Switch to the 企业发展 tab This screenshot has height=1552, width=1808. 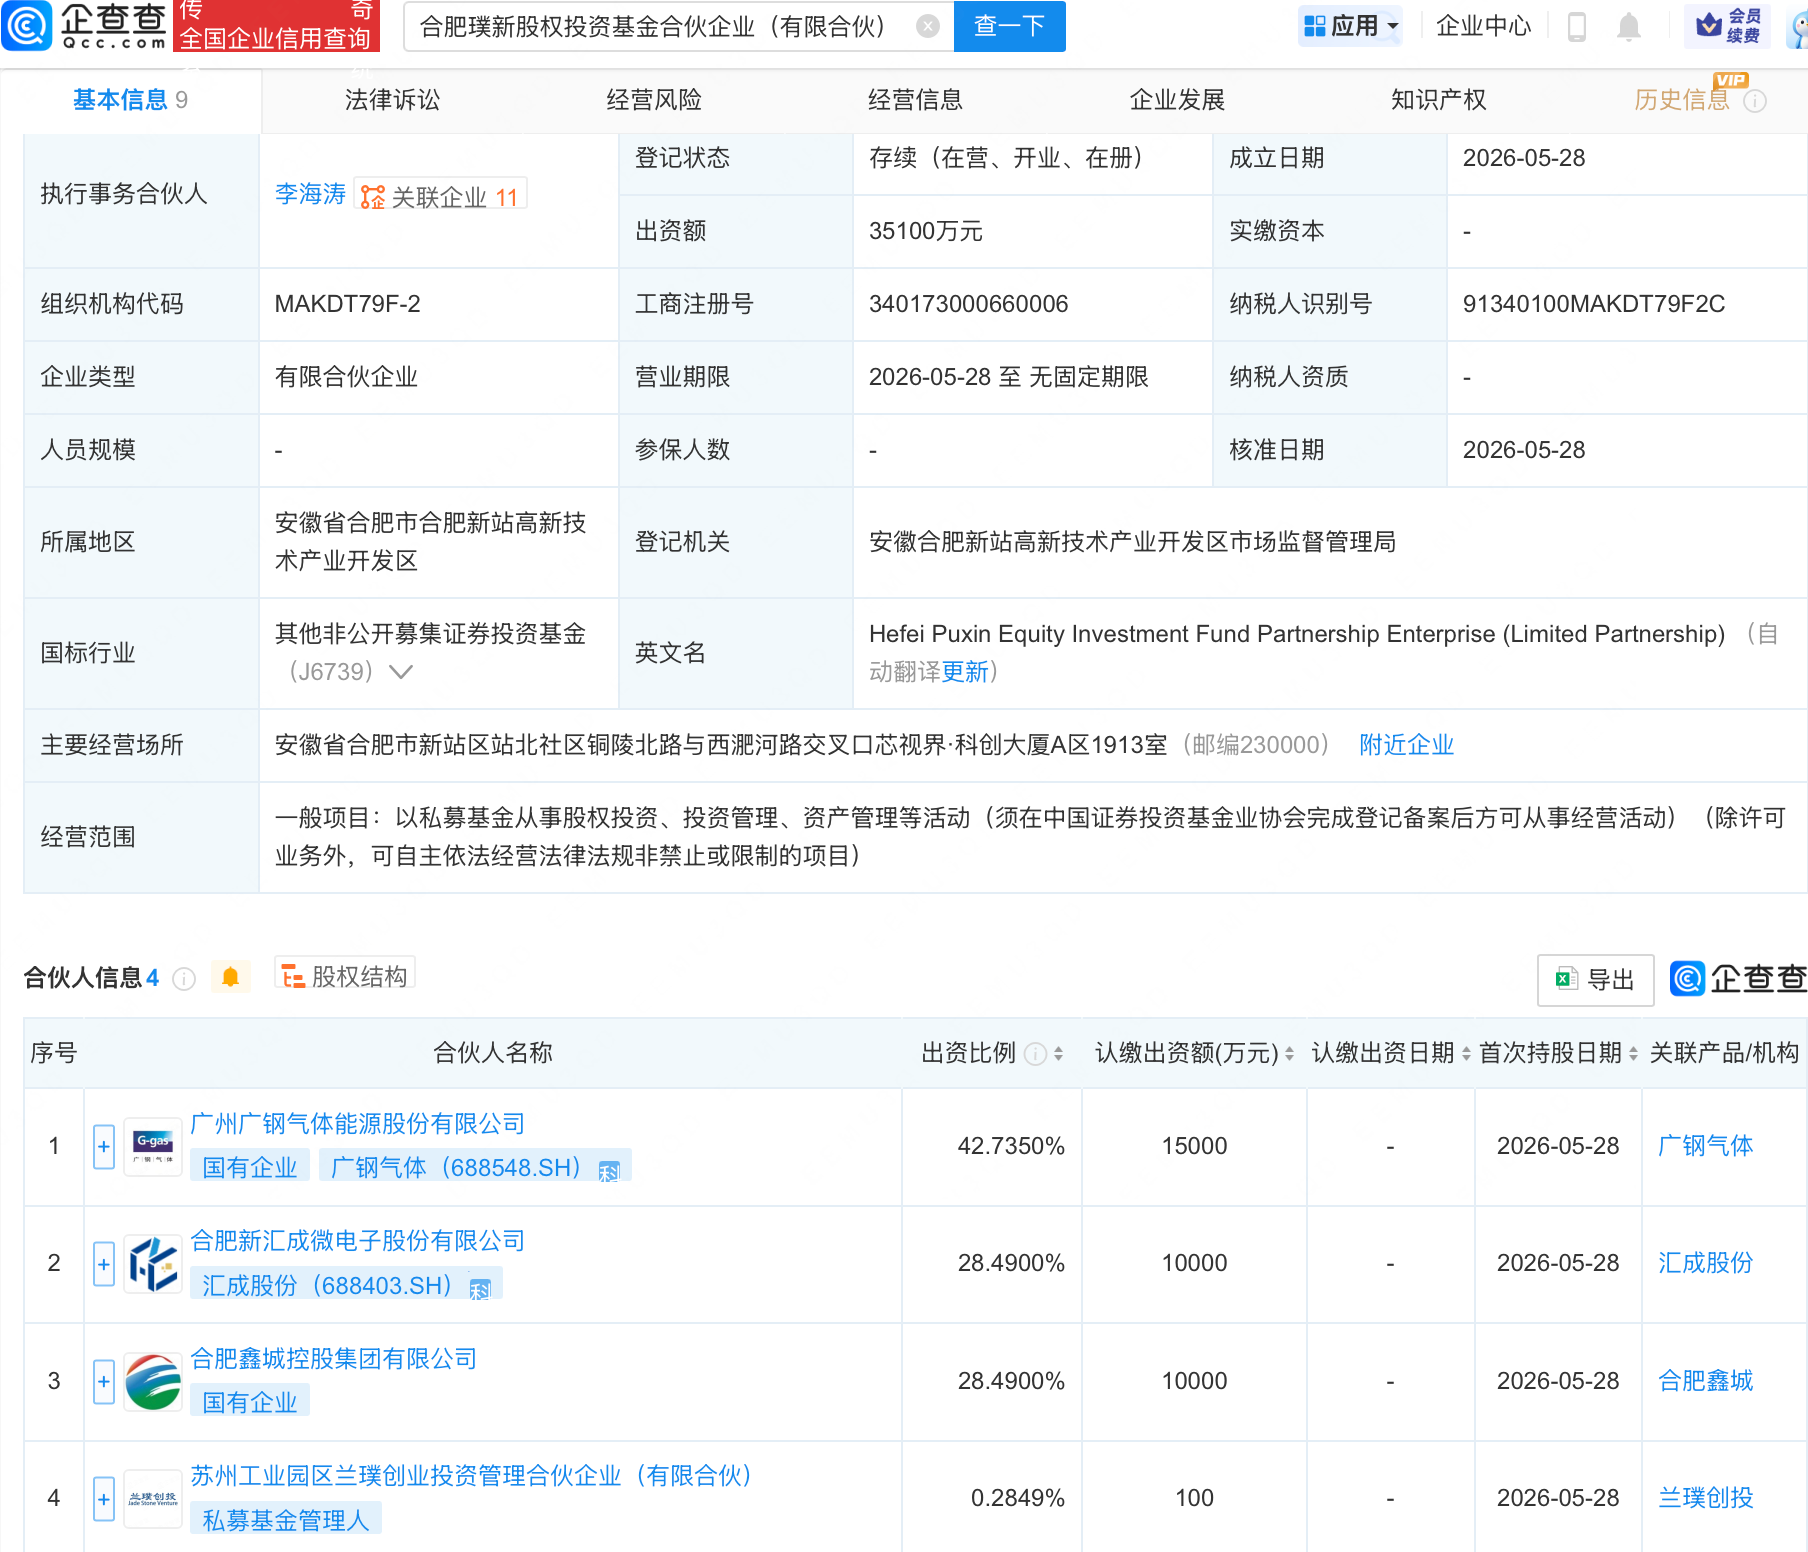tap(1177, 100)
